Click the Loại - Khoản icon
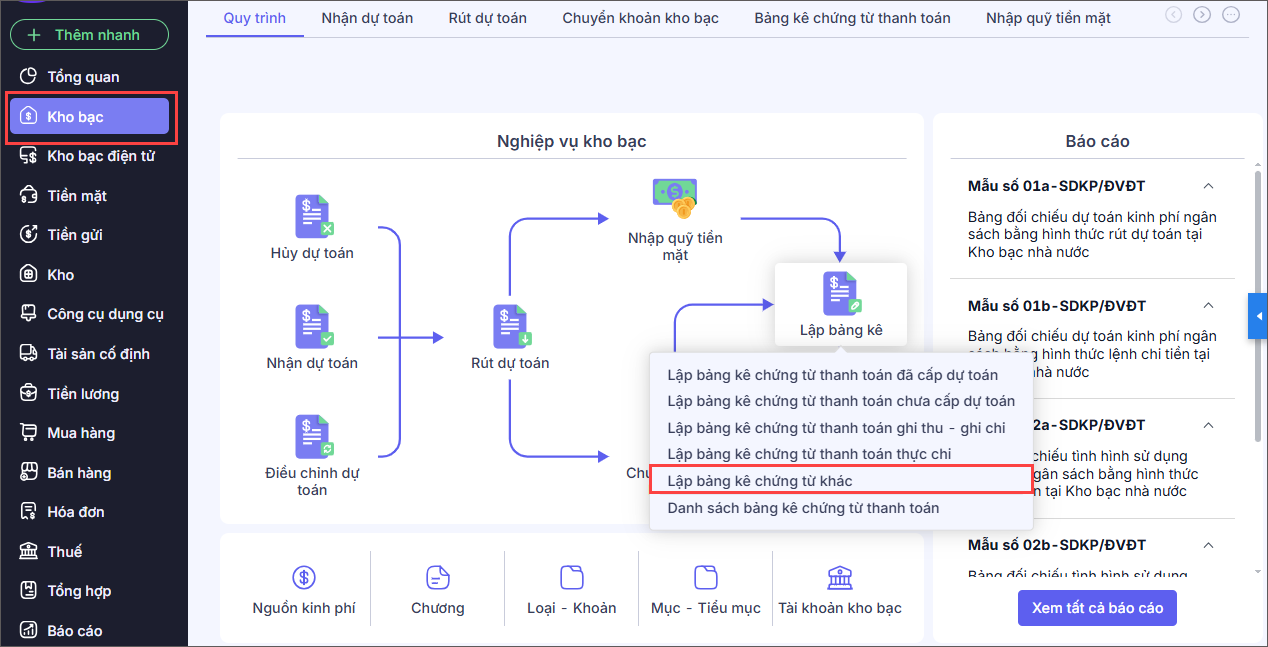 [x=572, y=577]
